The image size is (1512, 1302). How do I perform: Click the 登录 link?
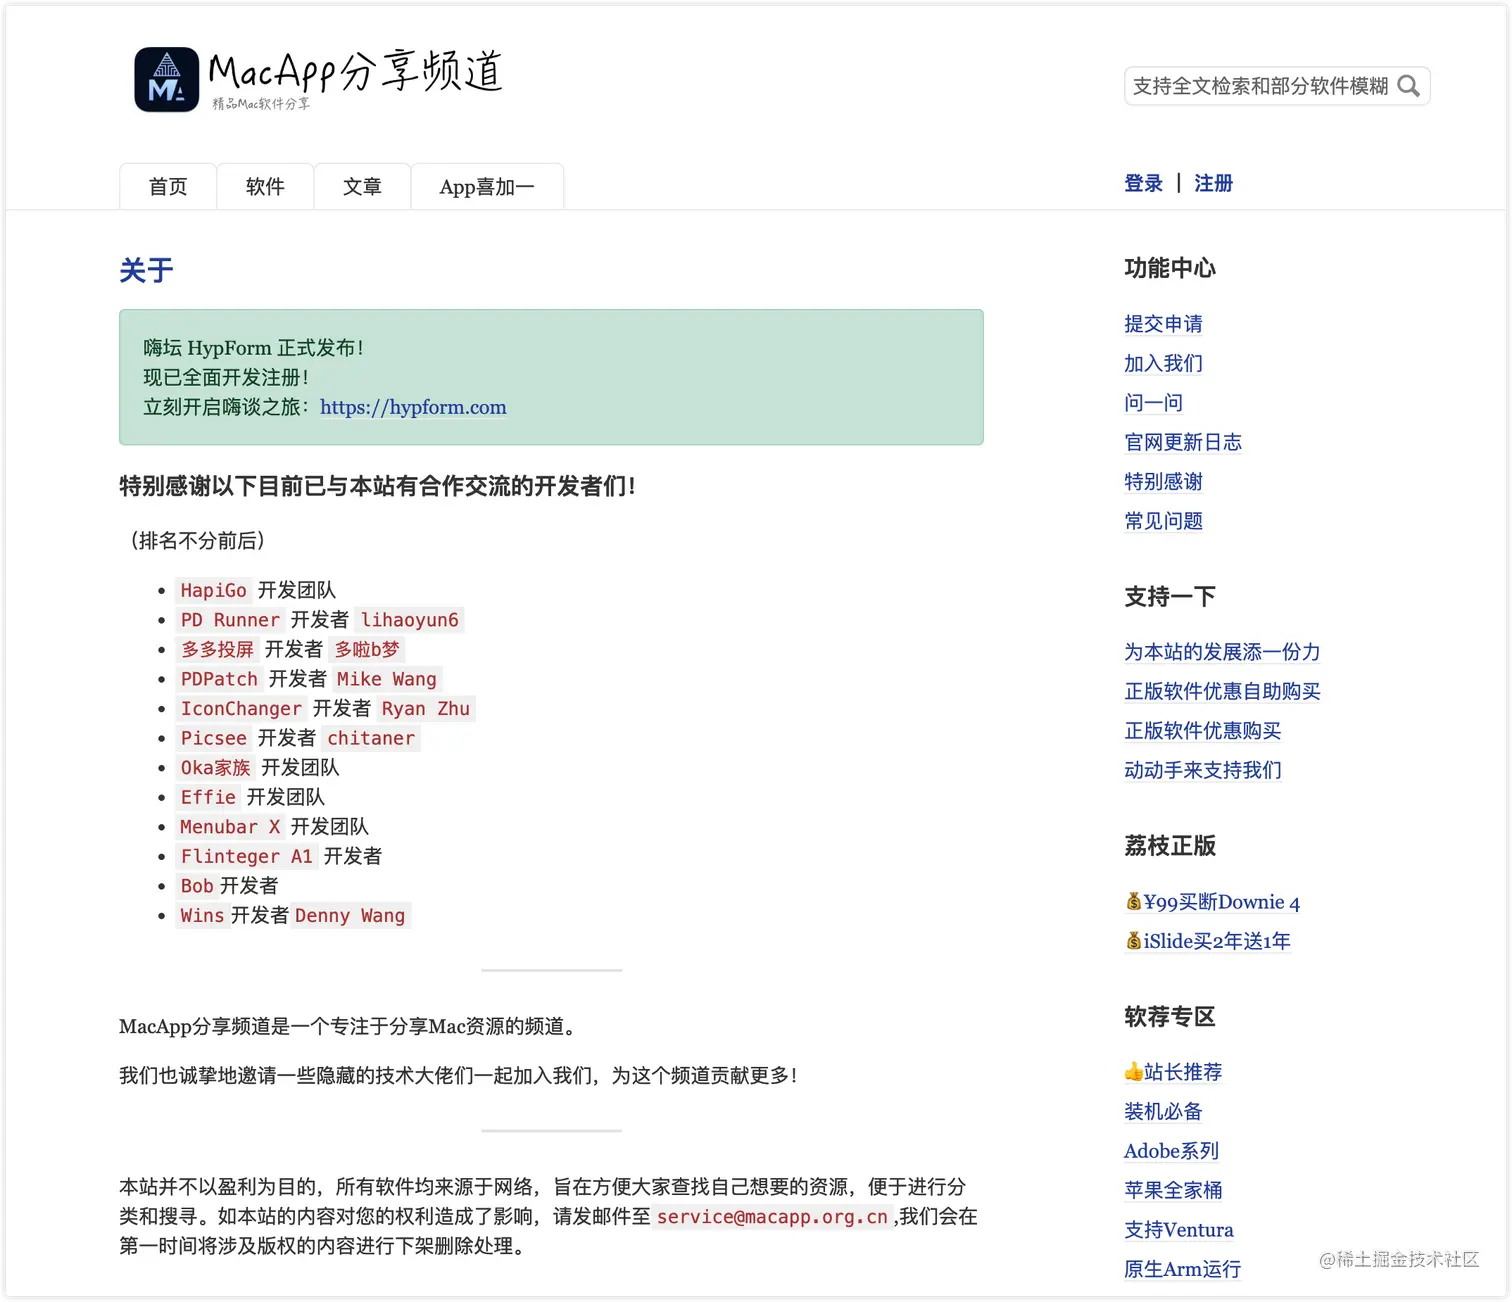tap(1143, 183)
